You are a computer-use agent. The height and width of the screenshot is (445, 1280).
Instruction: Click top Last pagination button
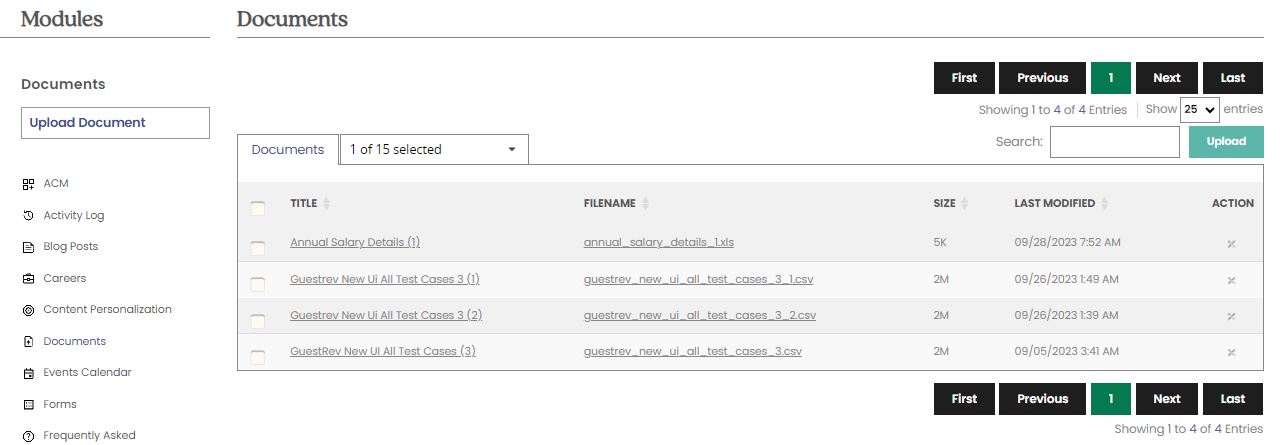[x=1233, y=78]
